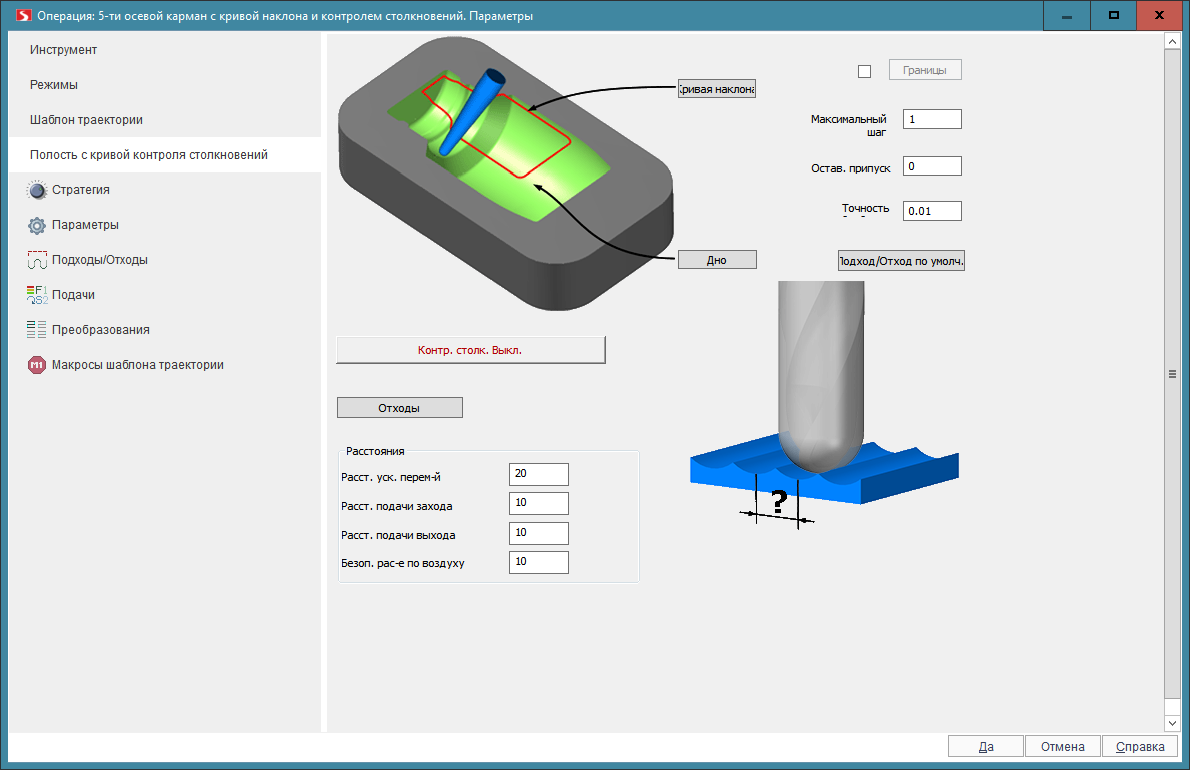Screen dimensions: 1190x770
Task: Click the Расст. уск. перем-й field
Action: pyautogui.click(x=539, y=474)
